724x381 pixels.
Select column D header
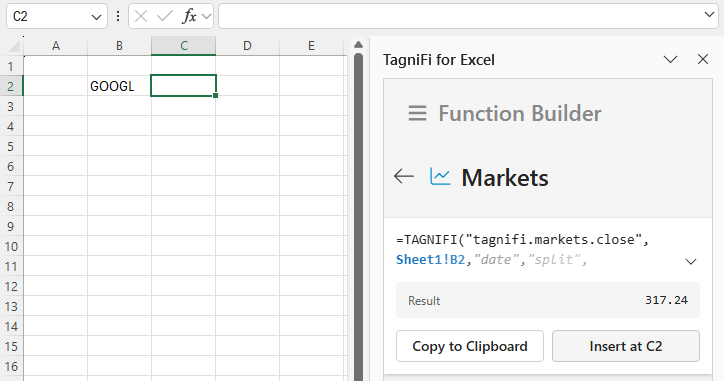tap(247, 46)
